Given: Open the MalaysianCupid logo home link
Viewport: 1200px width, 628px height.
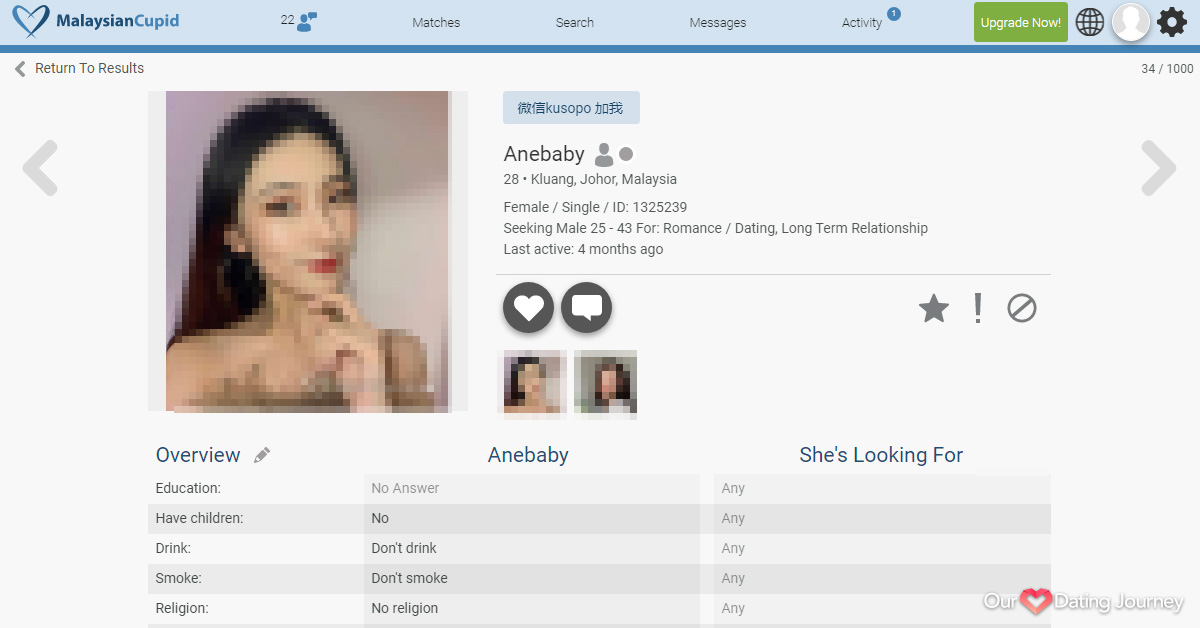Looking at the screenshot, I should pos(96,21).
